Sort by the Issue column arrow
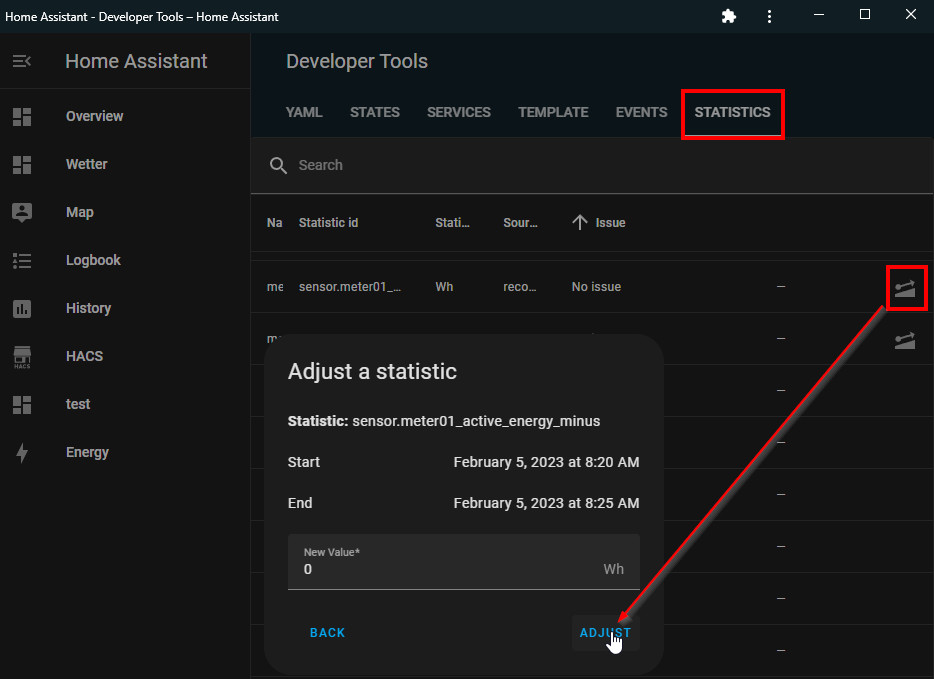Viewport: 934px width, 679px height. (x=579, y=222)
